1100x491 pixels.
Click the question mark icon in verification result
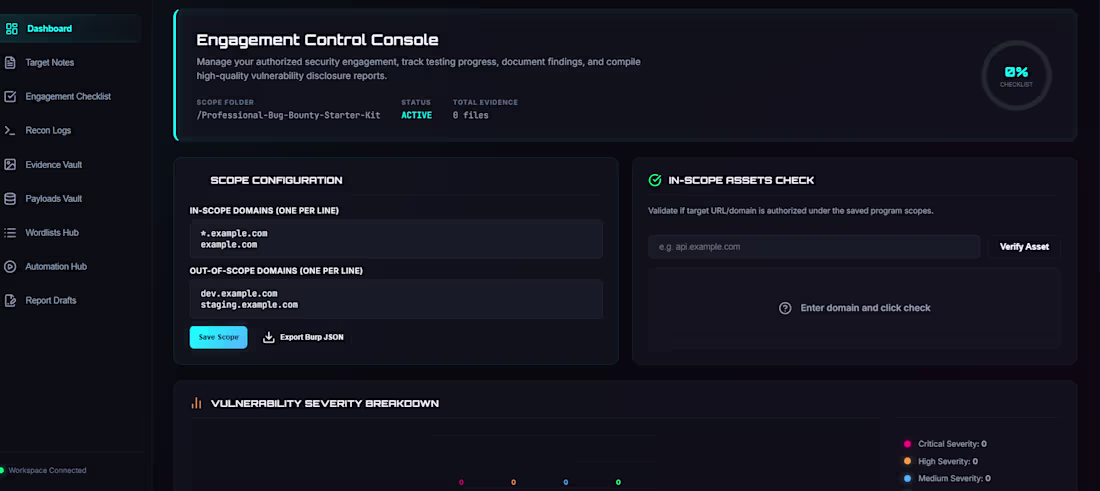[x=785, y=308]
